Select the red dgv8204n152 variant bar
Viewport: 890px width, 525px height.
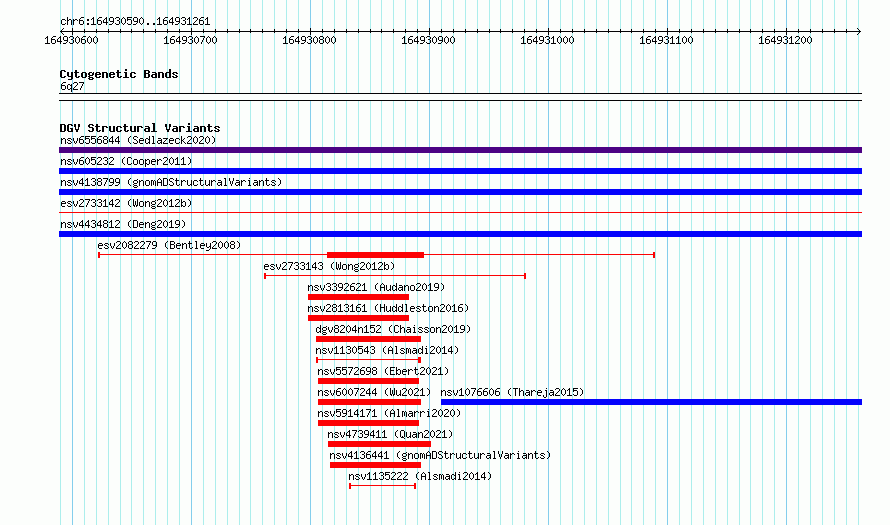point(368,339)
